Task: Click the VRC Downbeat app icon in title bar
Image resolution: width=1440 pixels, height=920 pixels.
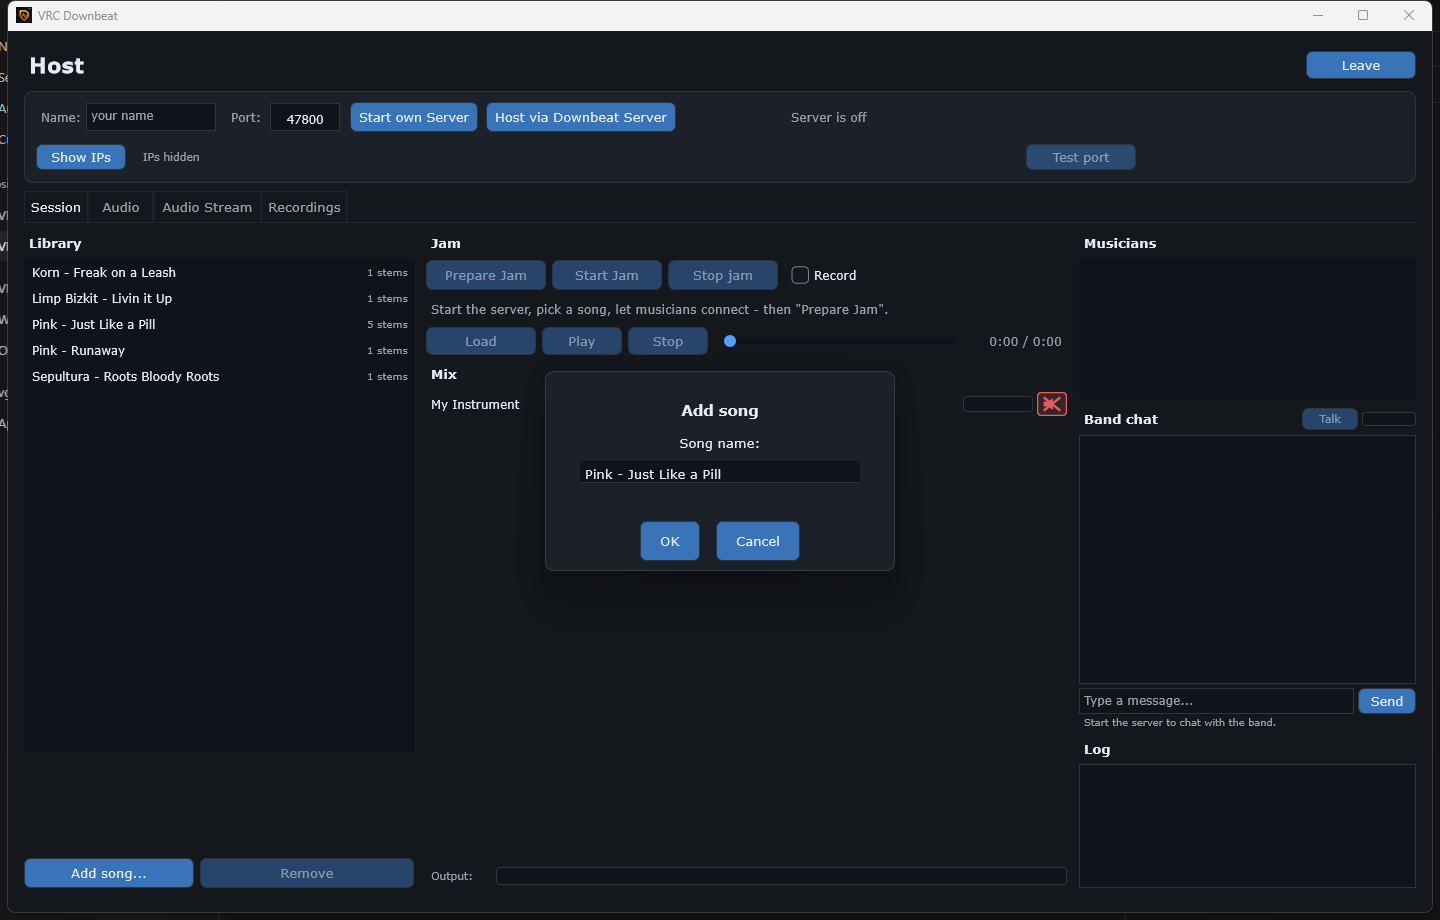Action: (x=24, y=15)
